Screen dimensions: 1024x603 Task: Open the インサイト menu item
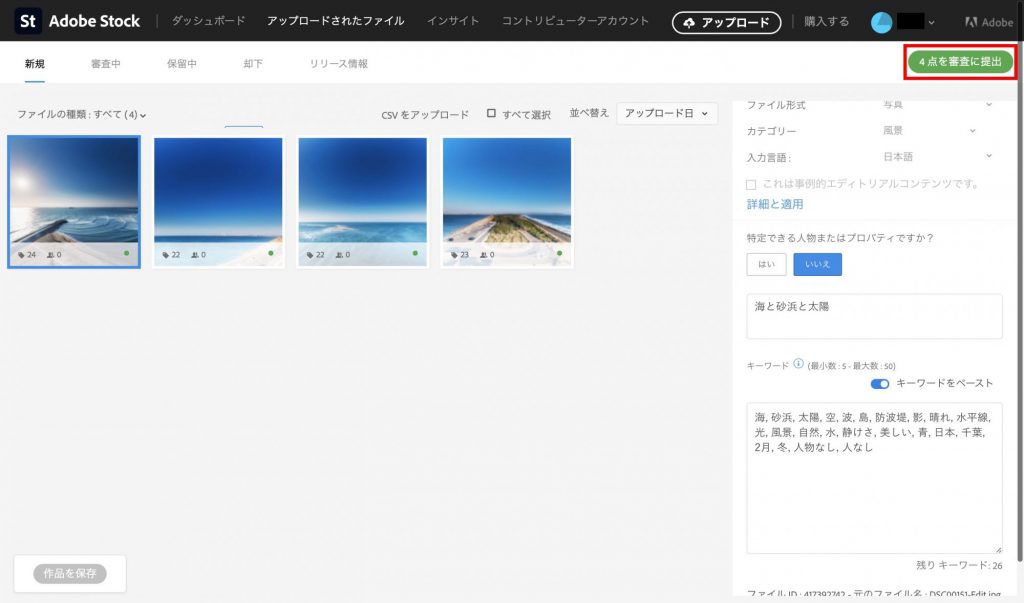click(x=452, y=21)
